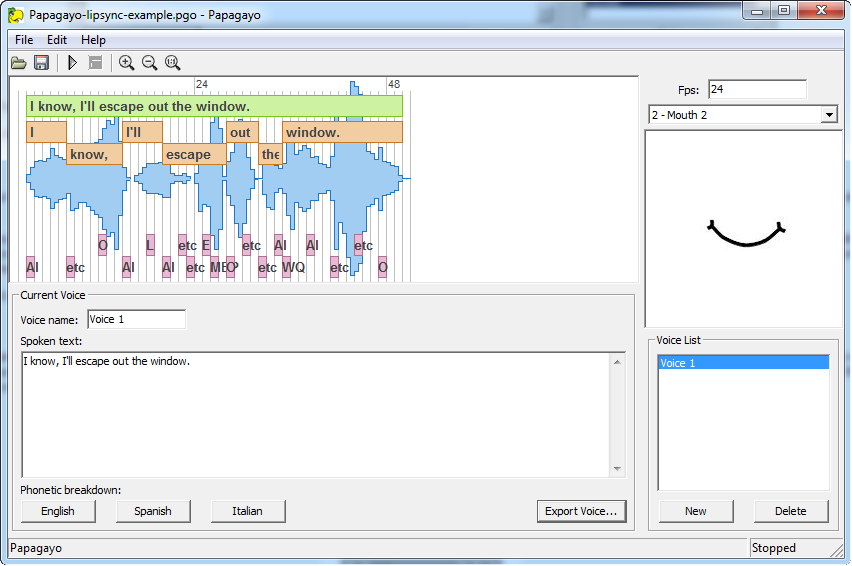Open the Edit menu
Viewport: 852px width, 566px height.
[x=57, y=40]
